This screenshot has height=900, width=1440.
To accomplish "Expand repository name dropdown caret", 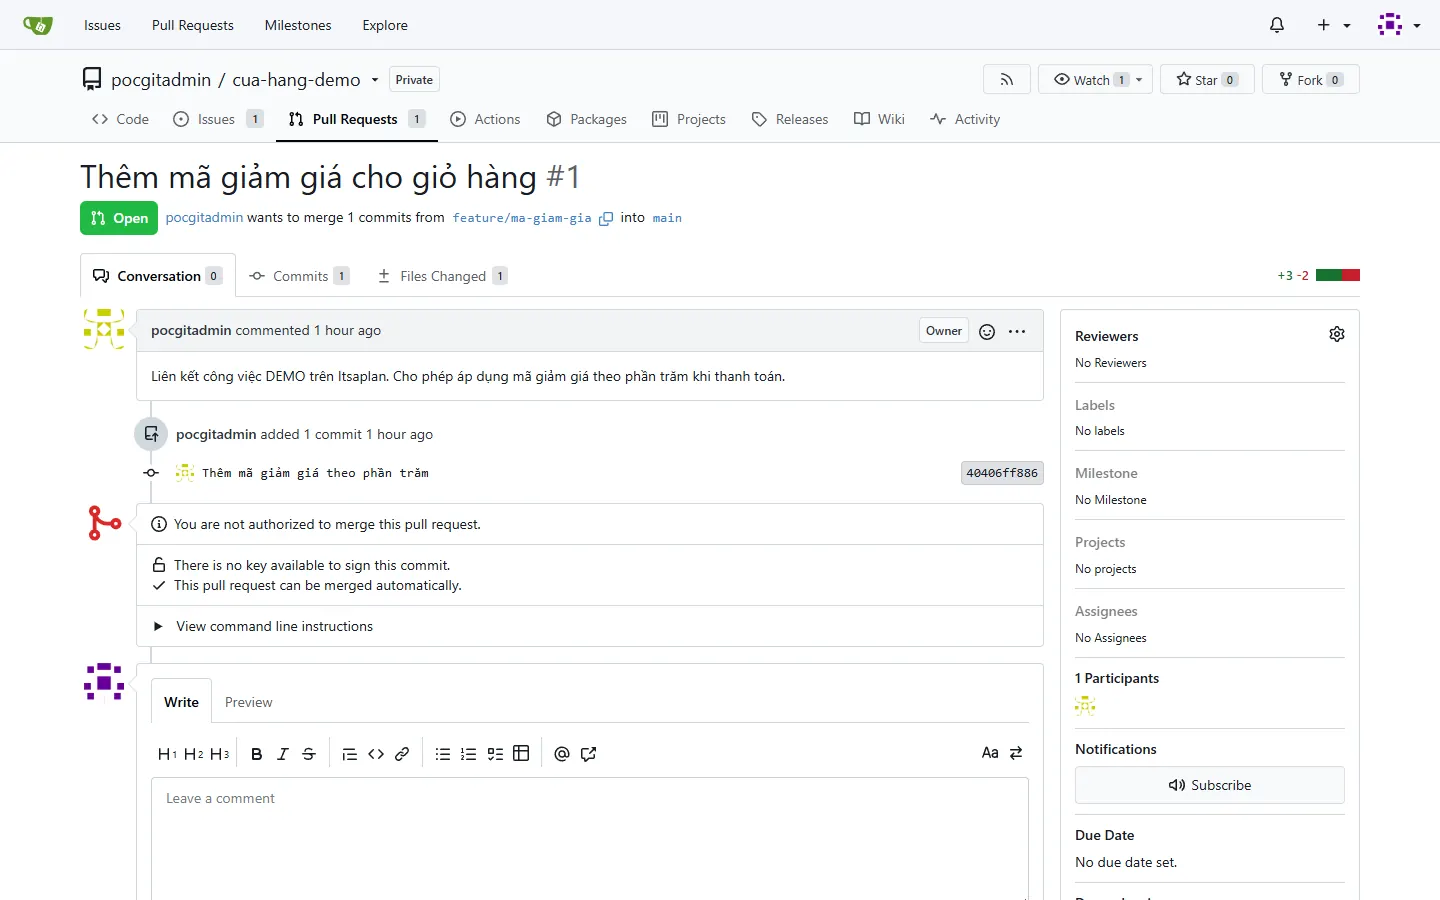I will (x=375, y=80).
